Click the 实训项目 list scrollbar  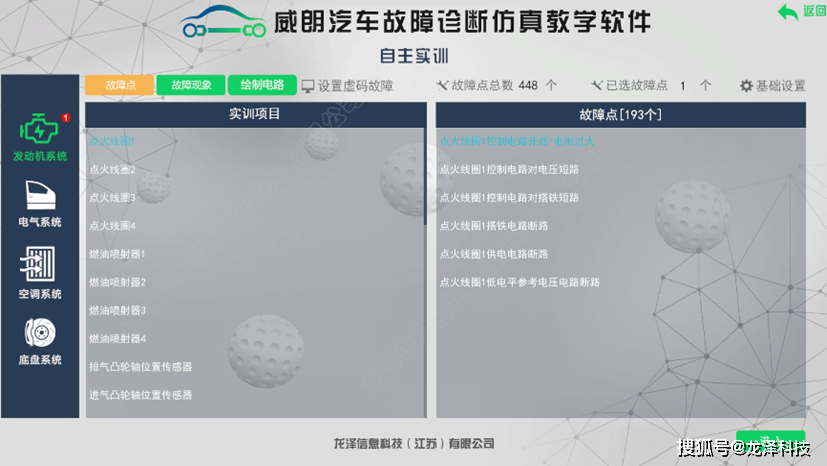click(425, 177)
